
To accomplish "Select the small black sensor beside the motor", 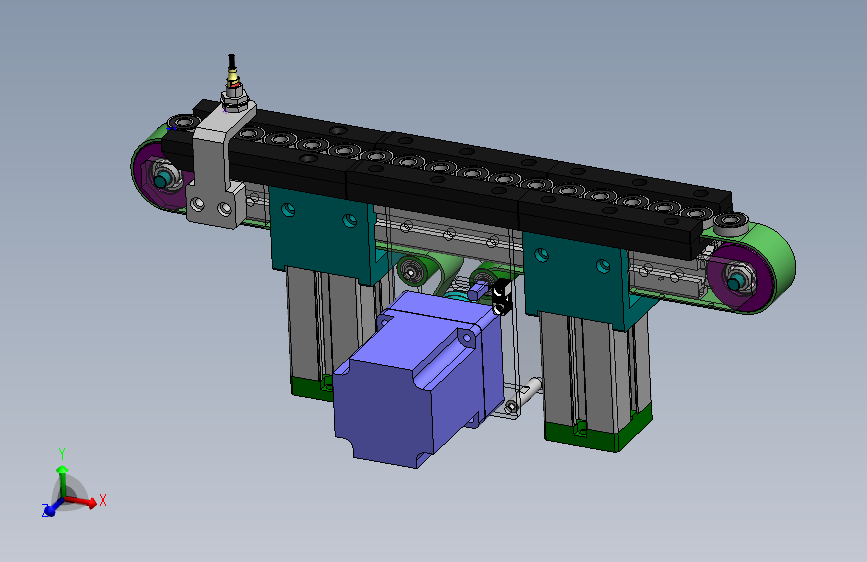I will click(x=501, y=298).
